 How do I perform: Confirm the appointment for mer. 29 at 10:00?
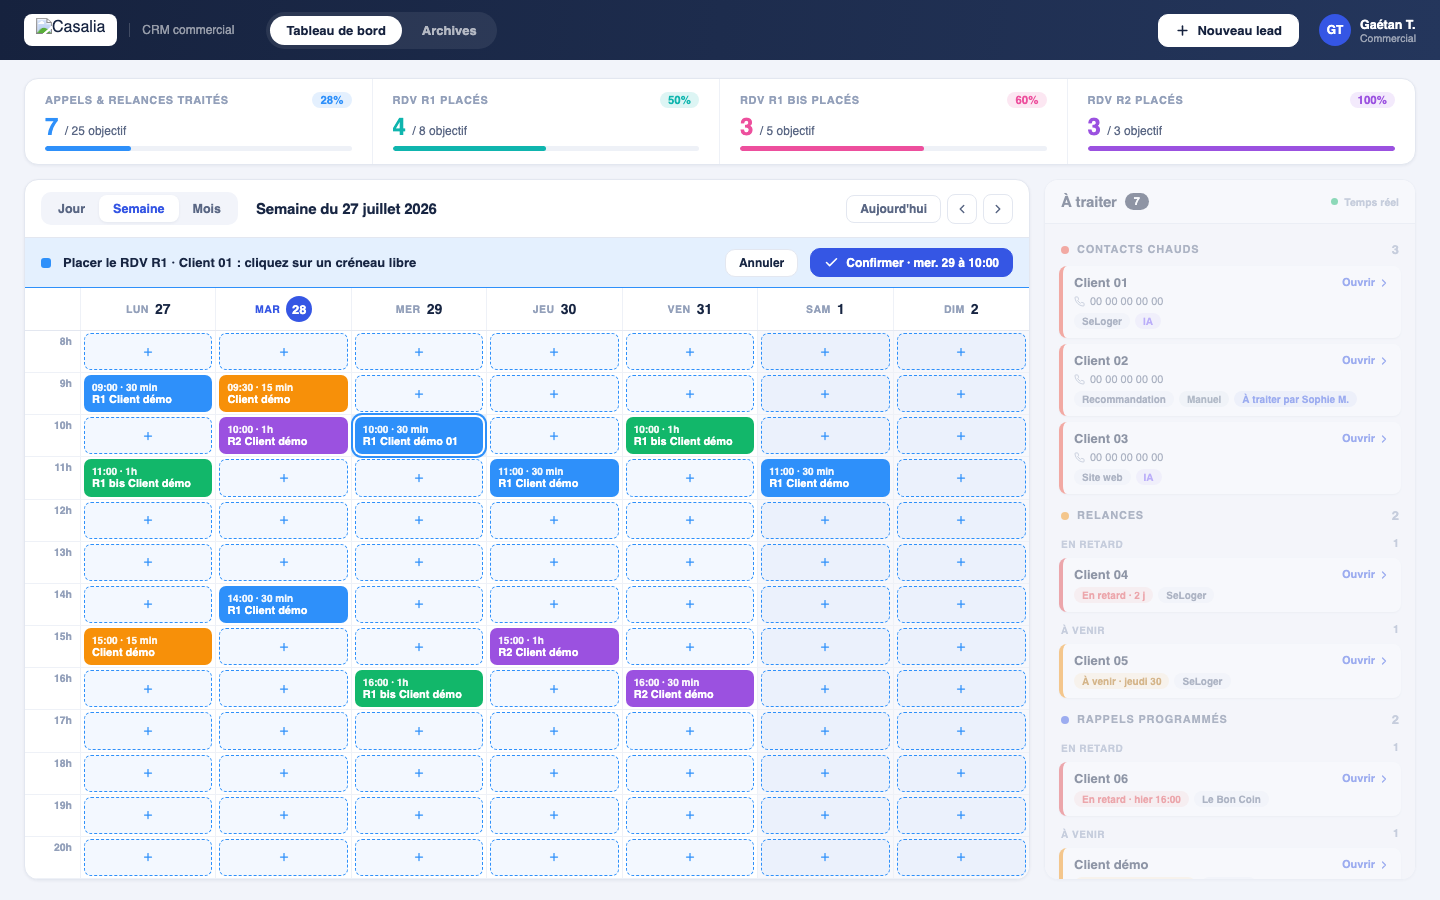pos(911,263)
